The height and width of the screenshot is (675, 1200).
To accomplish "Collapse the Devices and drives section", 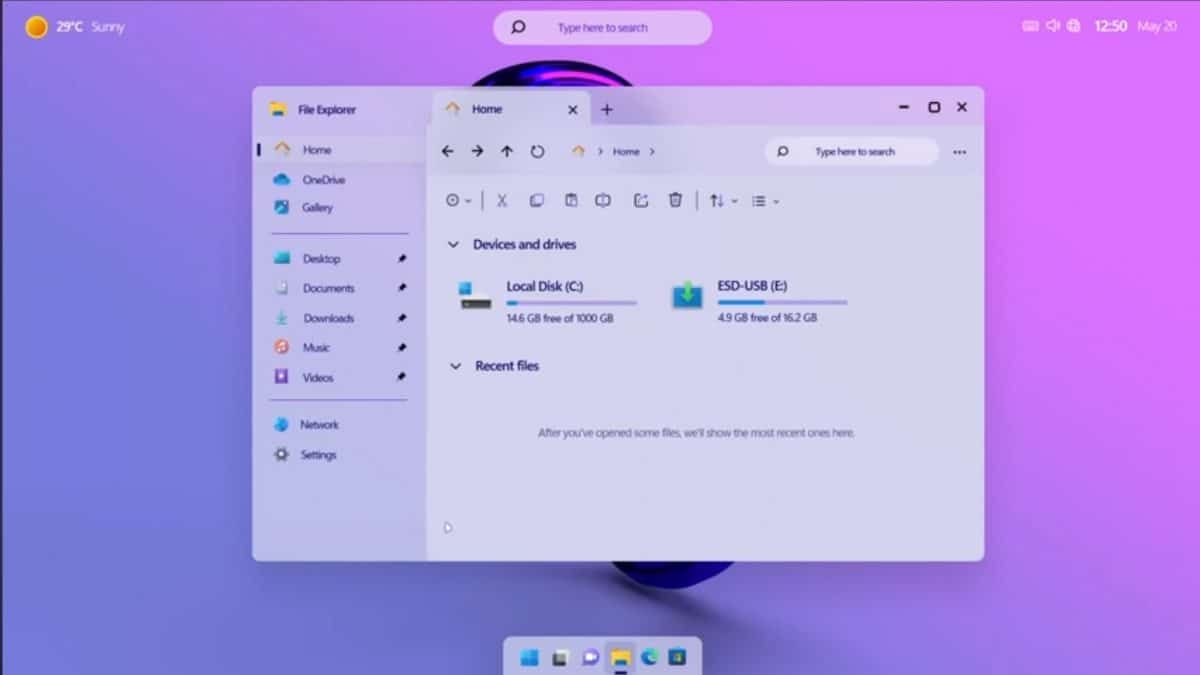I will [x=453, y=245].
